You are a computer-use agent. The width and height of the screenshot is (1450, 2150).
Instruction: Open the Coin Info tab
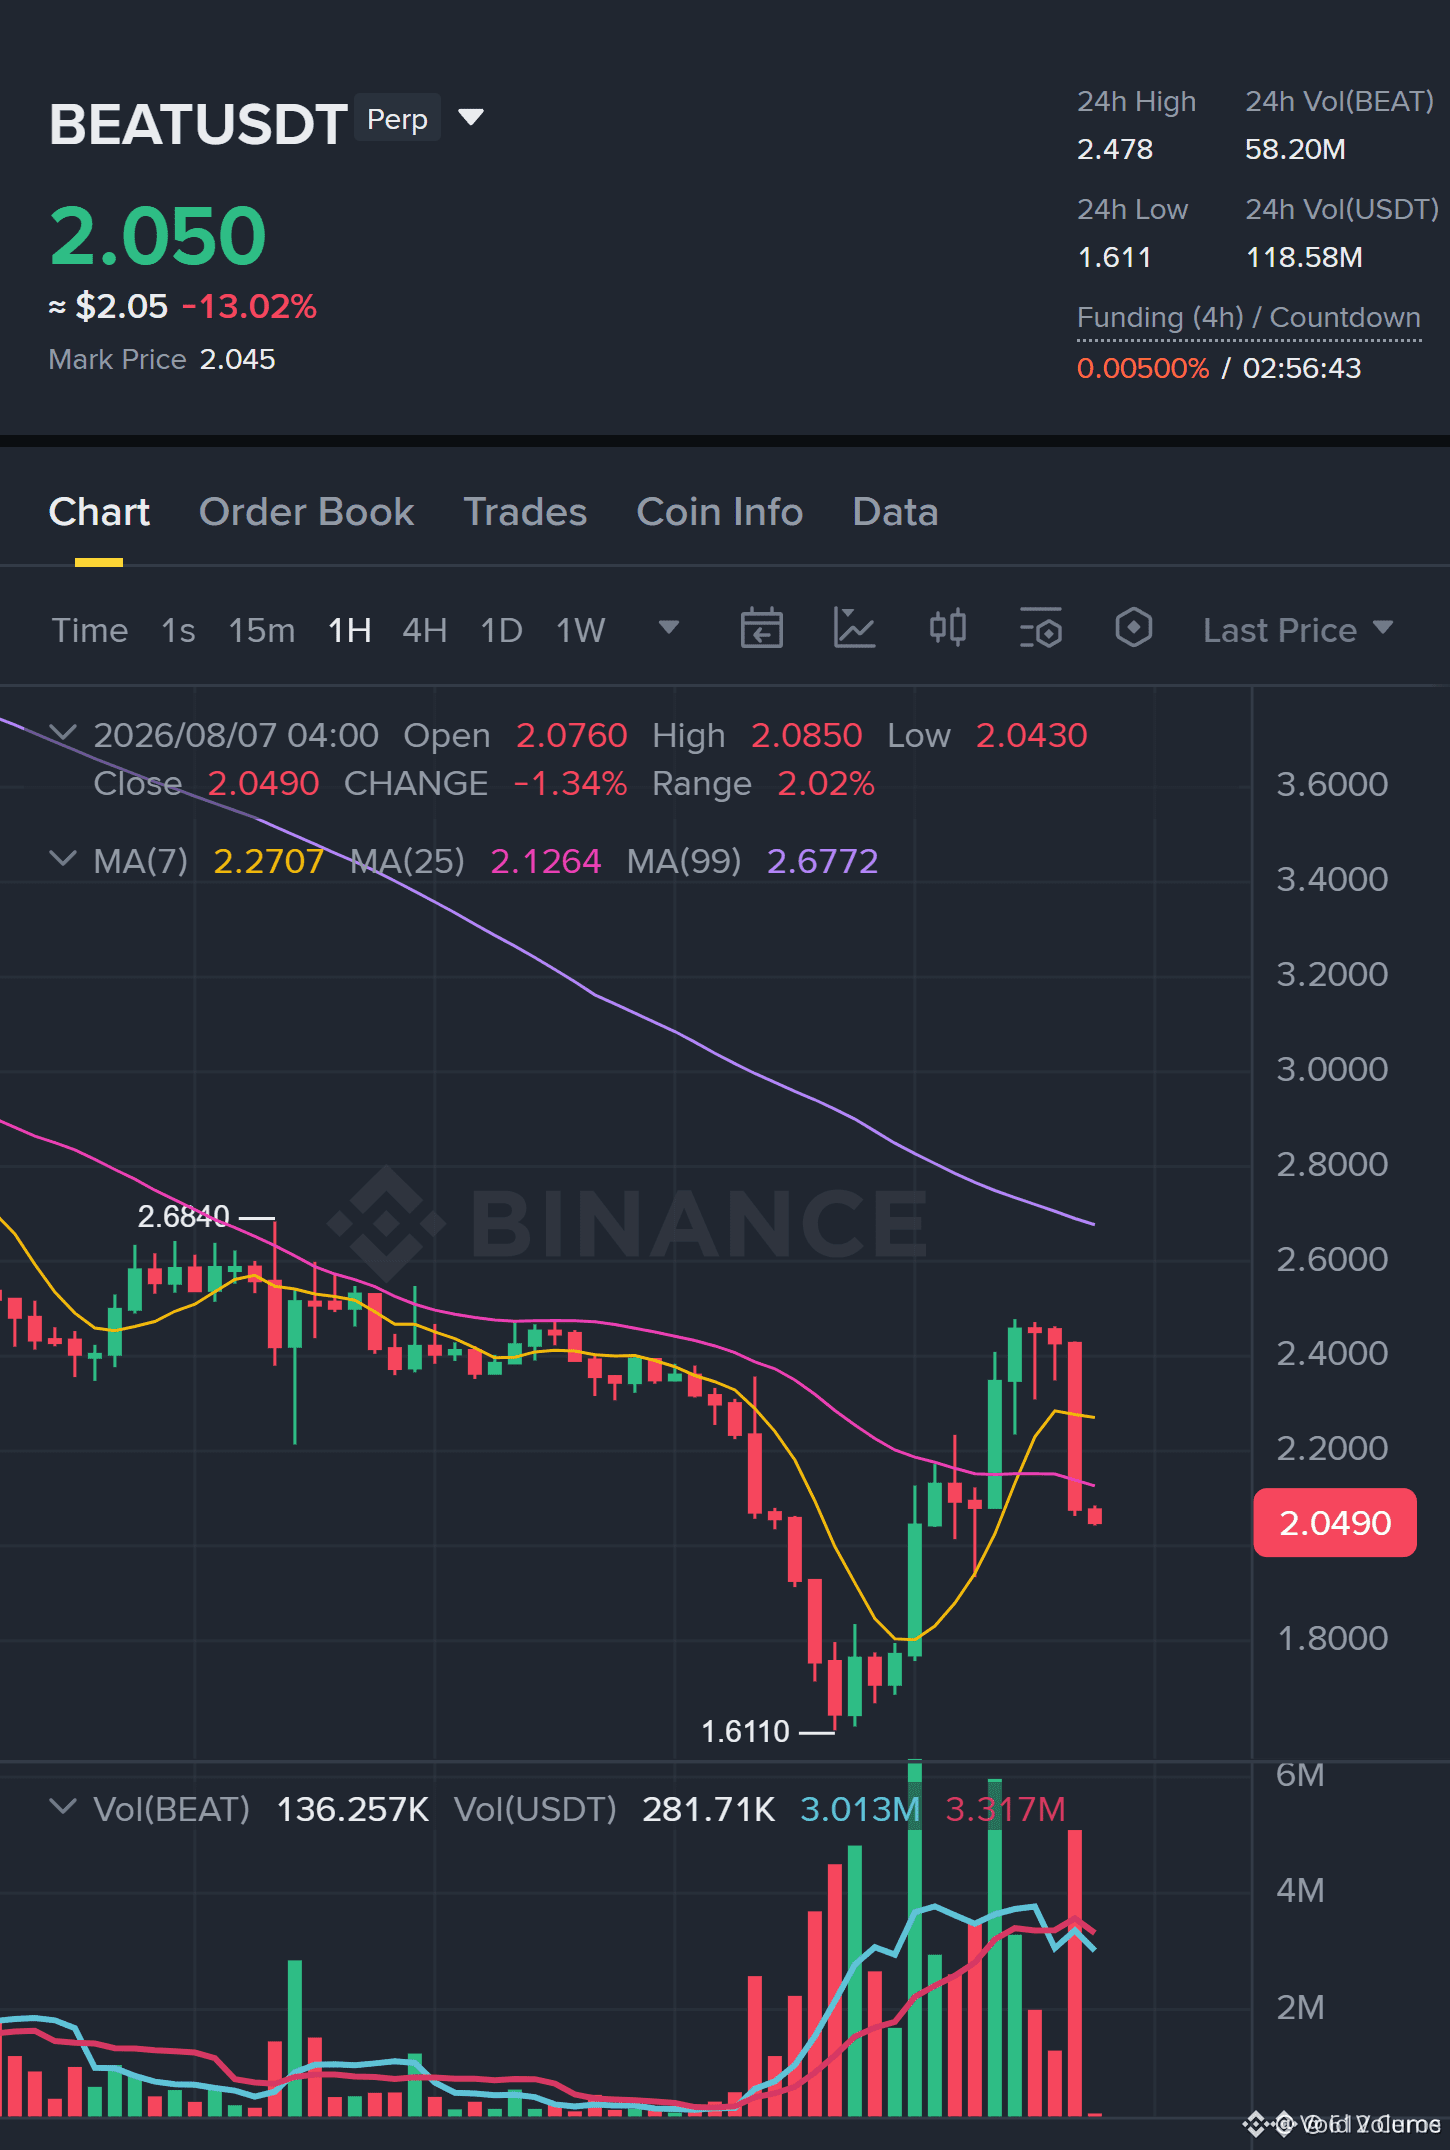tap(720, 512)
